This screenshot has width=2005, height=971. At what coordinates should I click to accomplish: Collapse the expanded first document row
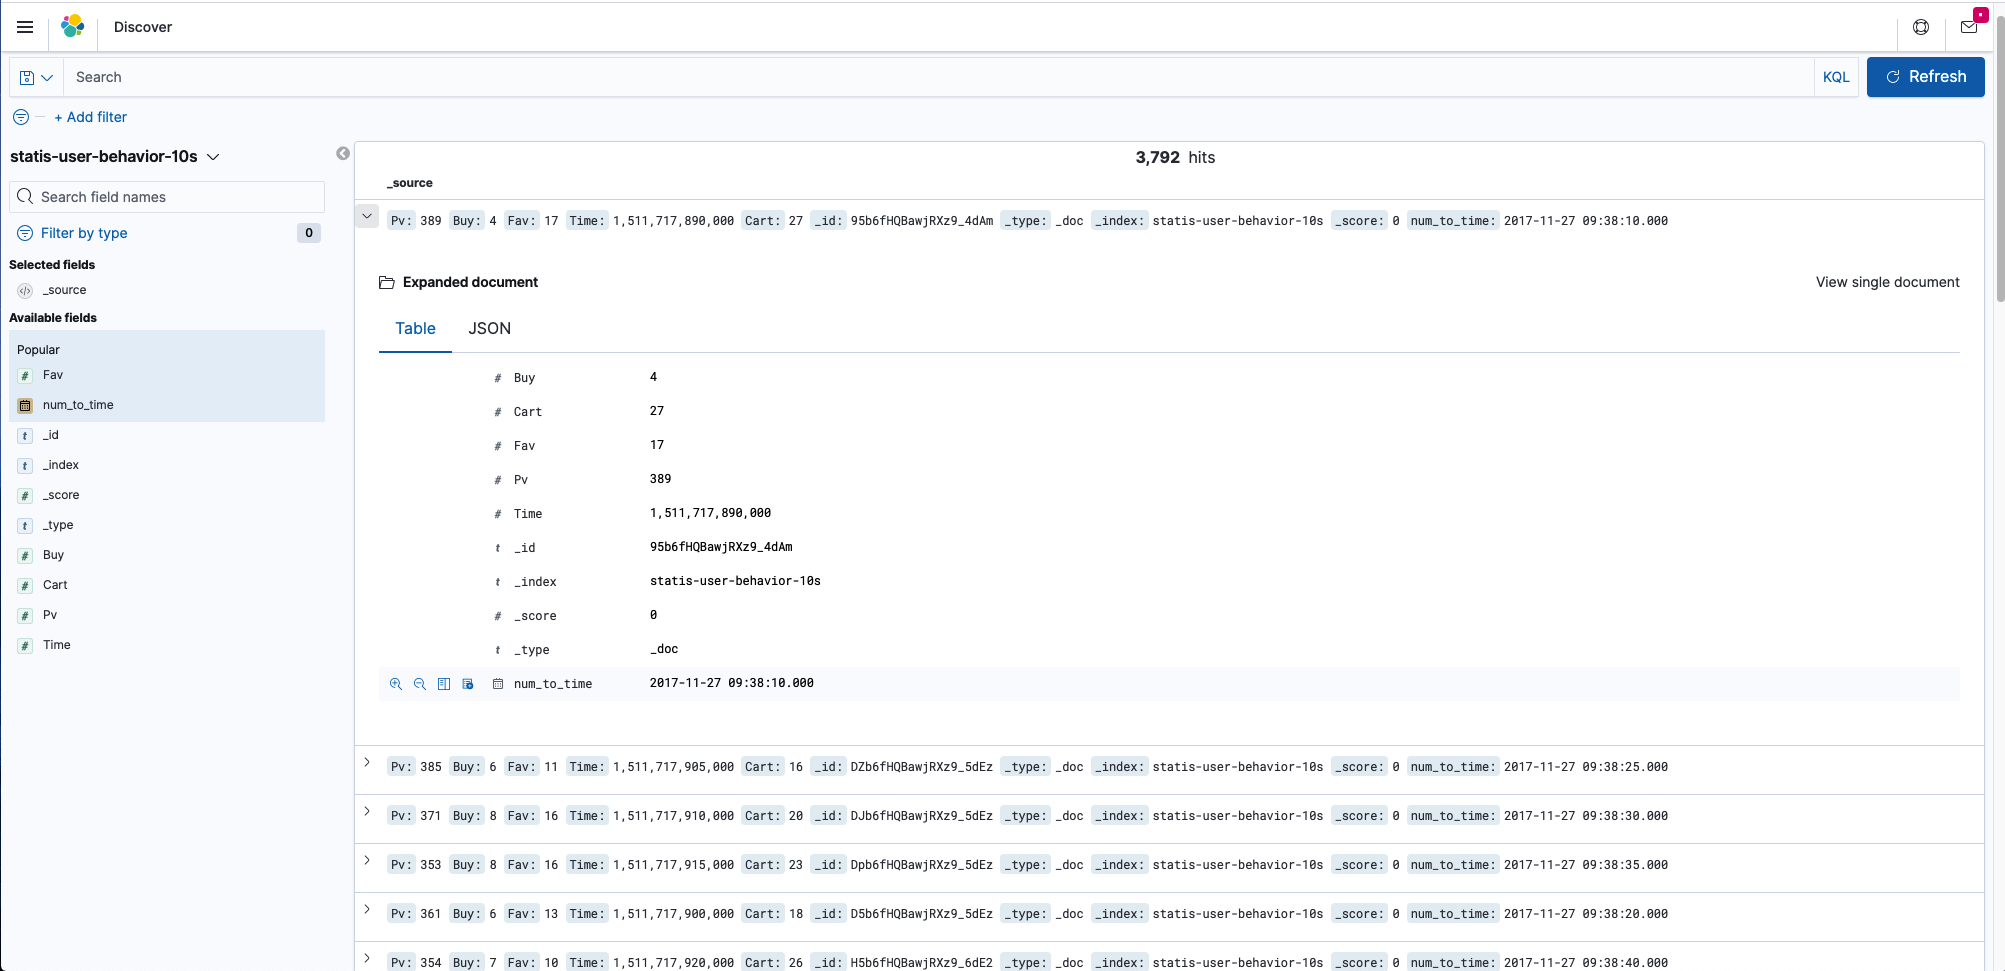[x=366, y=216]
